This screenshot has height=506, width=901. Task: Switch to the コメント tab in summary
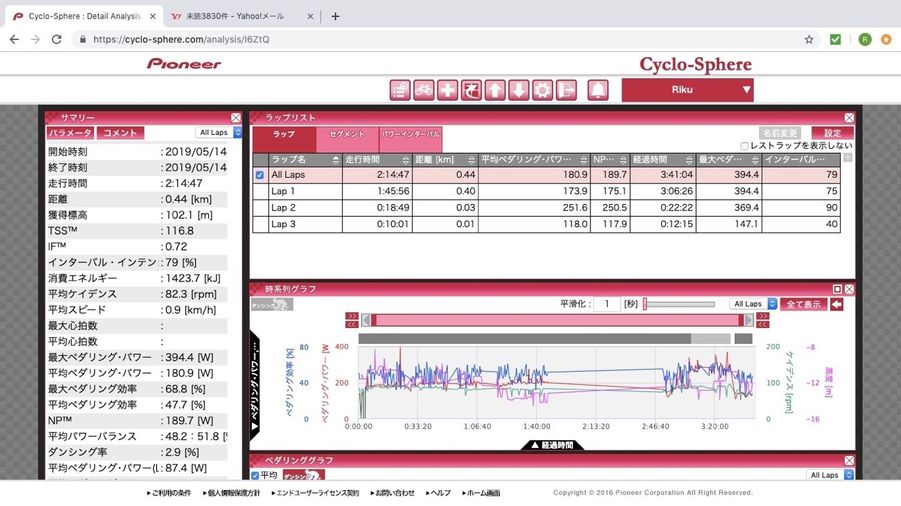tap(121, 132)
